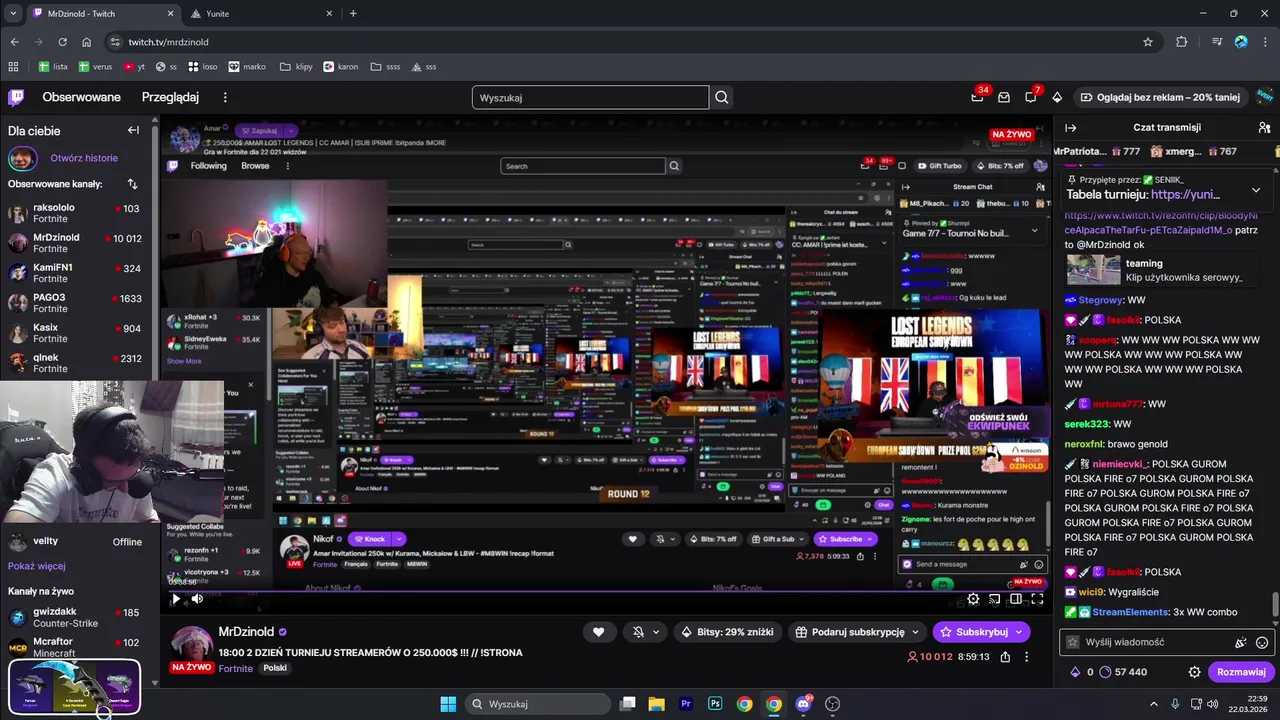Open the verus bookmark
The width and height of the screenshot is (1280, 720).
pyautogui.click(x=96, y=66)
